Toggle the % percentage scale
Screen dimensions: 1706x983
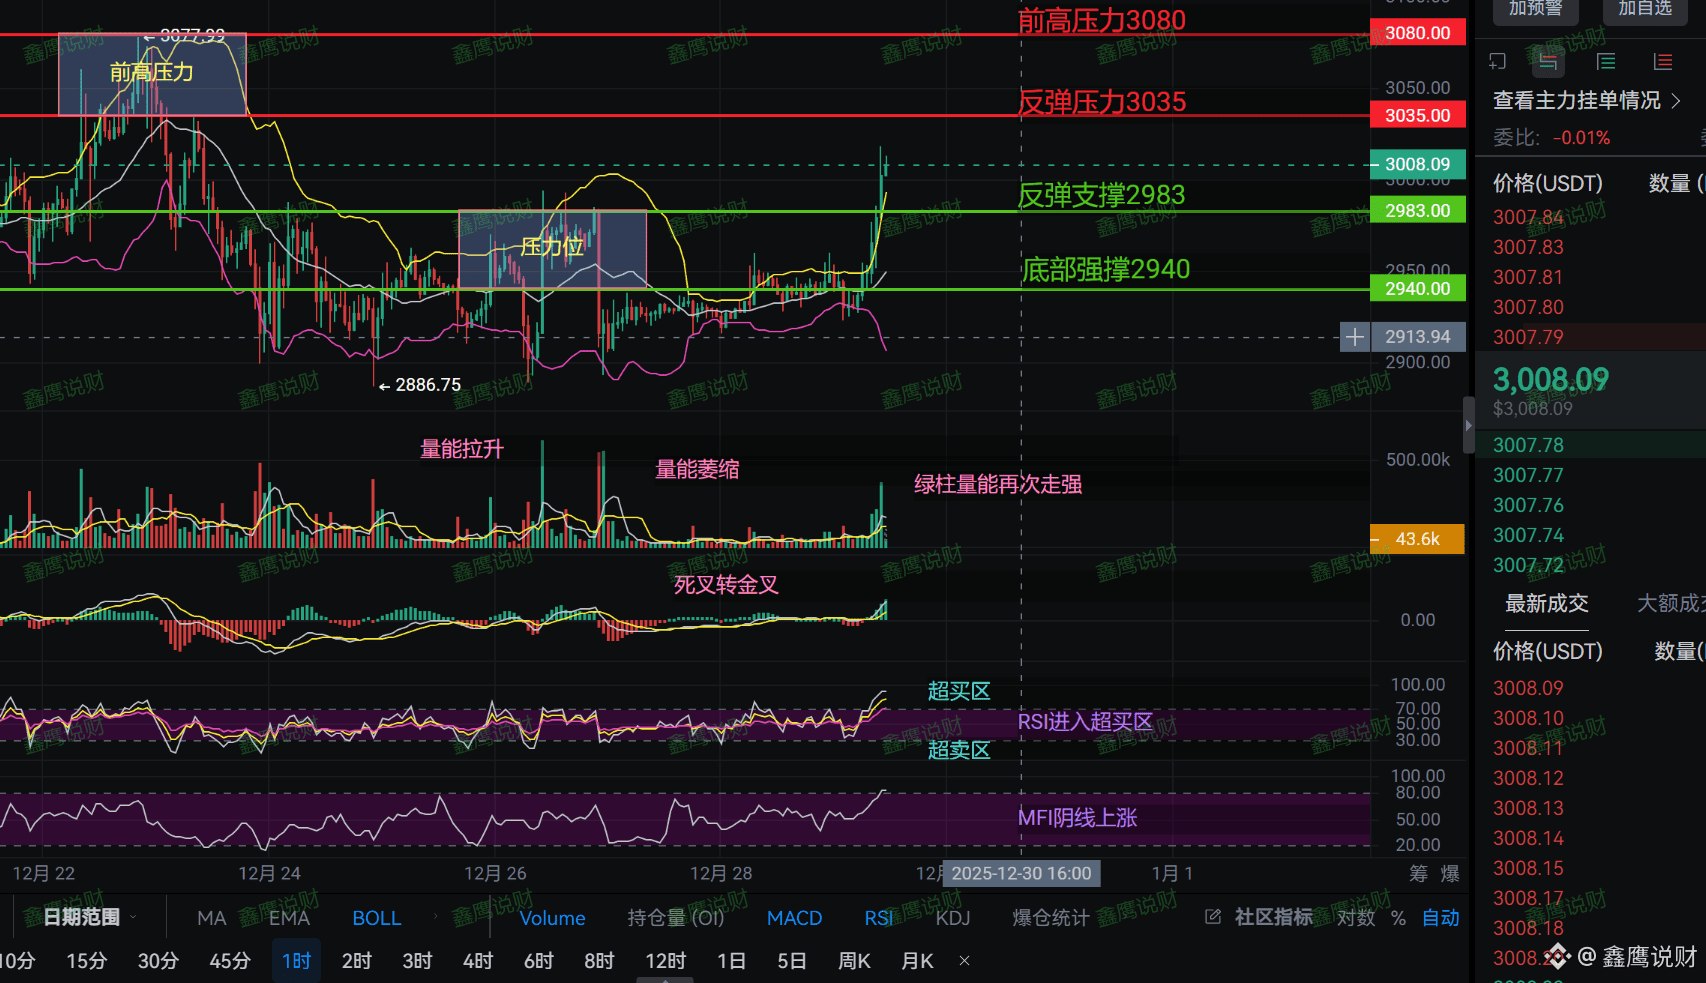(x=1398, y=918)
